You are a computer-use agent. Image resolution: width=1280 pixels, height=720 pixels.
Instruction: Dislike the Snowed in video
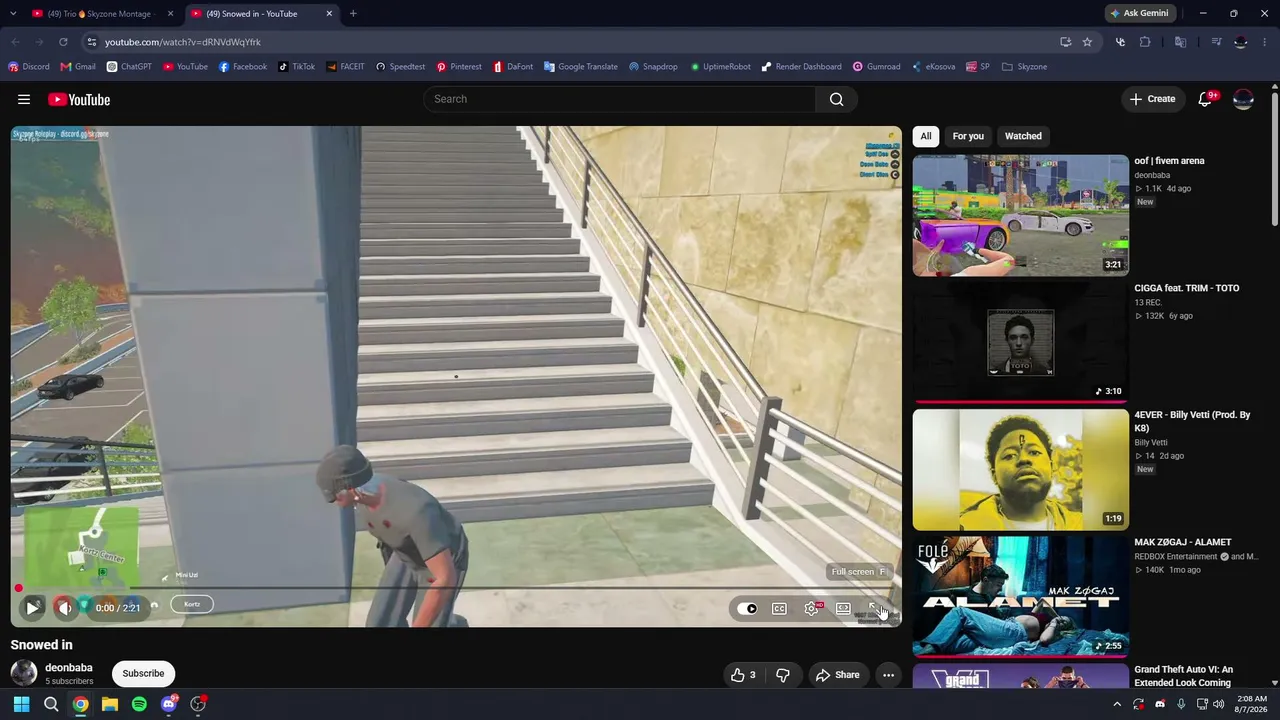pos(783,675)
